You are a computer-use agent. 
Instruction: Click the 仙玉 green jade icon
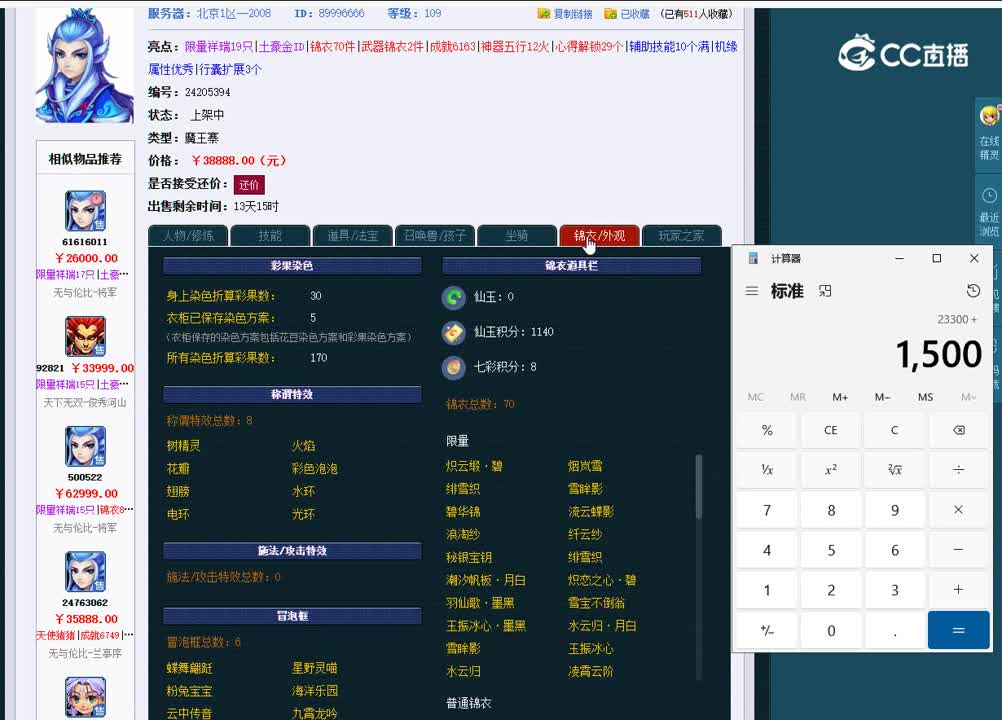[454, 296]
